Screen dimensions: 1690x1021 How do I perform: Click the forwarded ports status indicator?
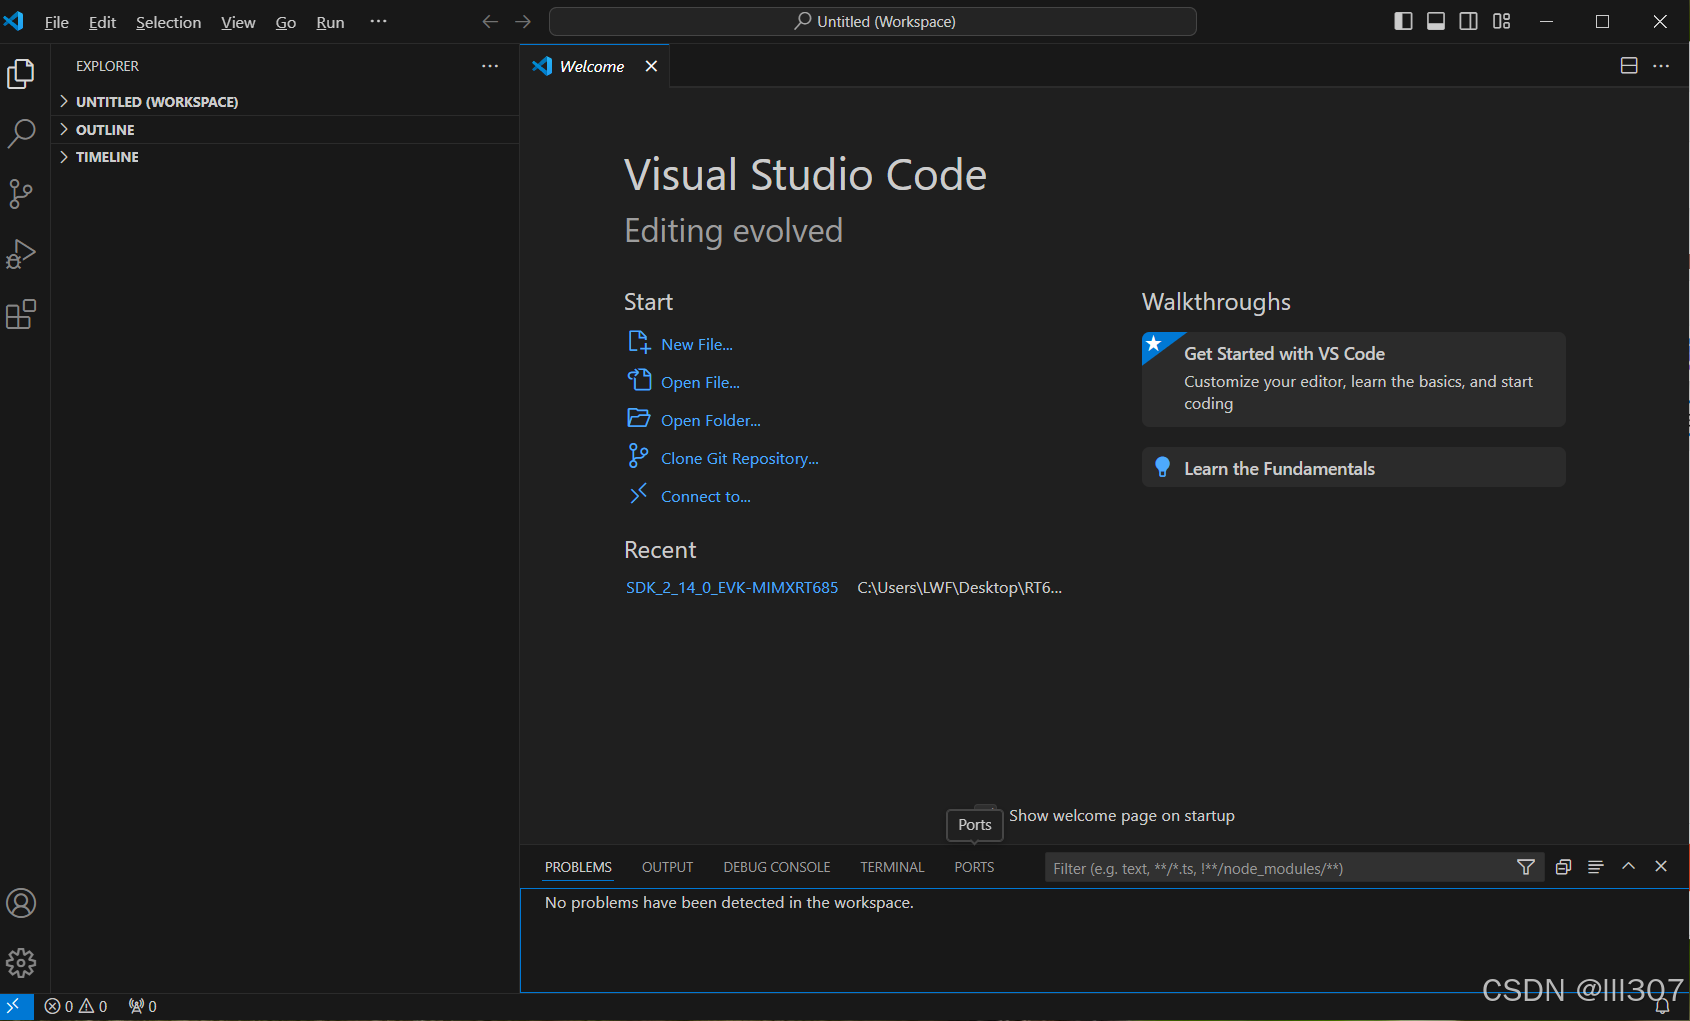pos(143,1006)
